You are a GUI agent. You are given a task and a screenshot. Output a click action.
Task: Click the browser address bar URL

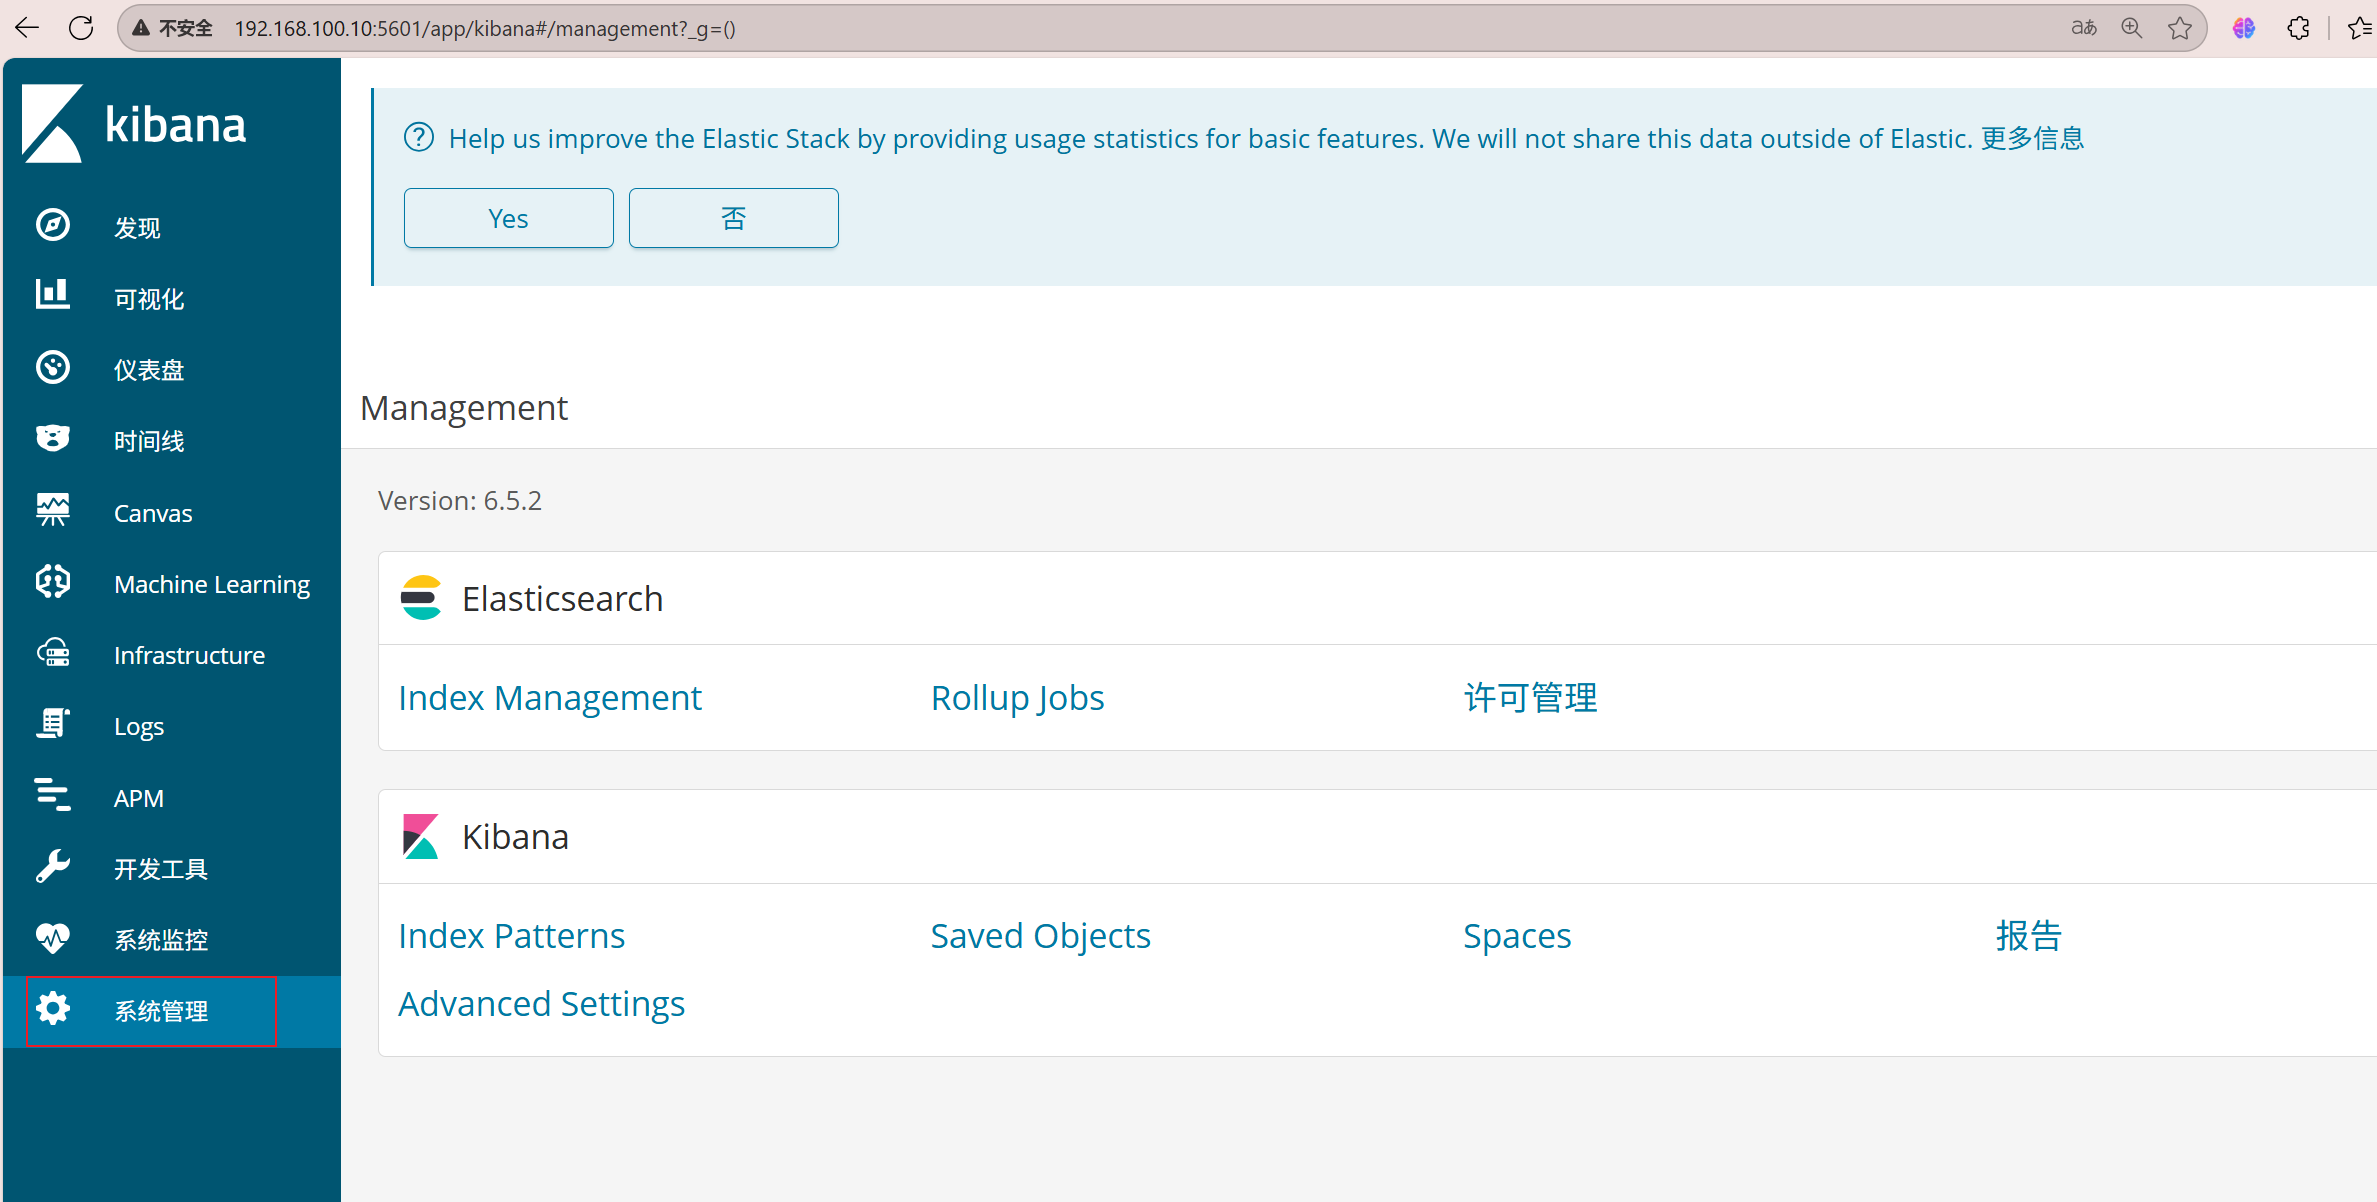coord(485,28)
